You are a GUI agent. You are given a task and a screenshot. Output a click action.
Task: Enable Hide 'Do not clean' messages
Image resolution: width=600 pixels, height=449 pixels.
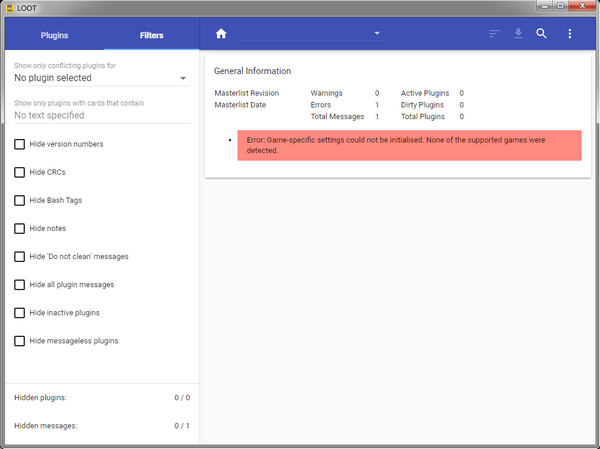tap(20, 256)
